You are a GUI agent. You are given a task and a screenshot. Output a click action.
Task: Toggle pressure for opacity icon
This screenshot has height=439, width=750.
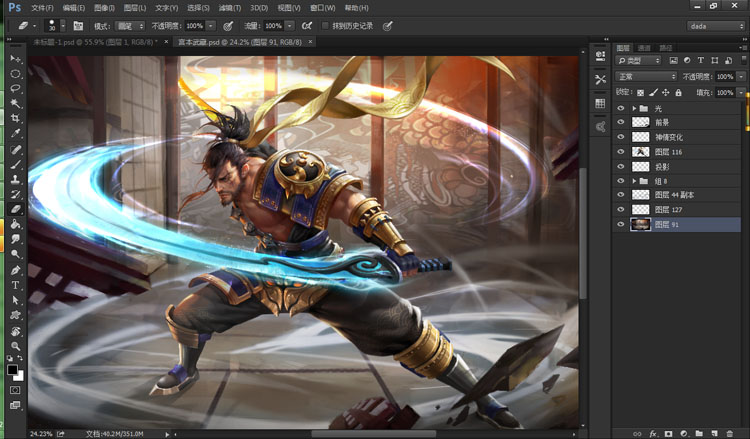(x=228, y=26)
